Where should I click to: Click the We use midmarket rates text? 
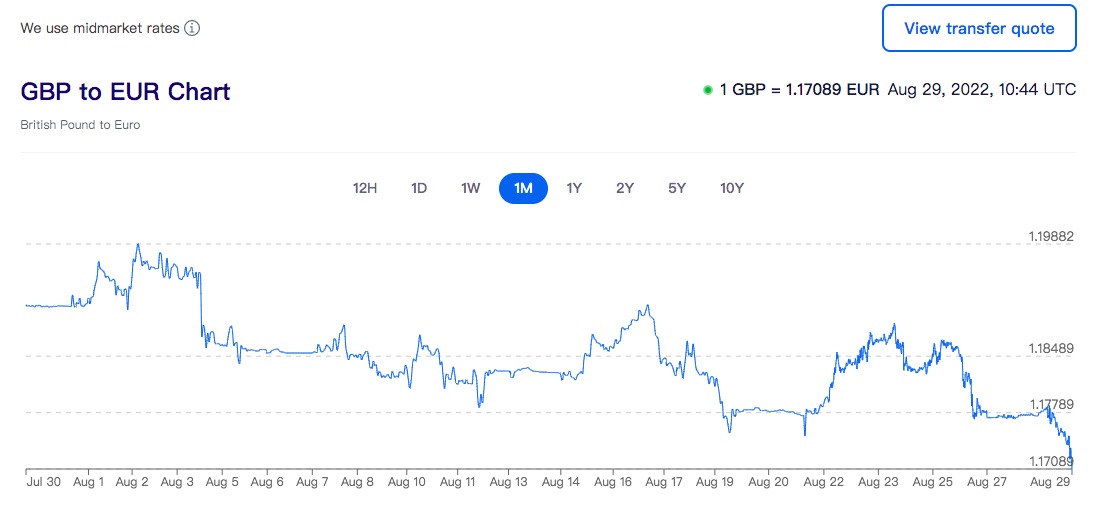tap(100, 29)
